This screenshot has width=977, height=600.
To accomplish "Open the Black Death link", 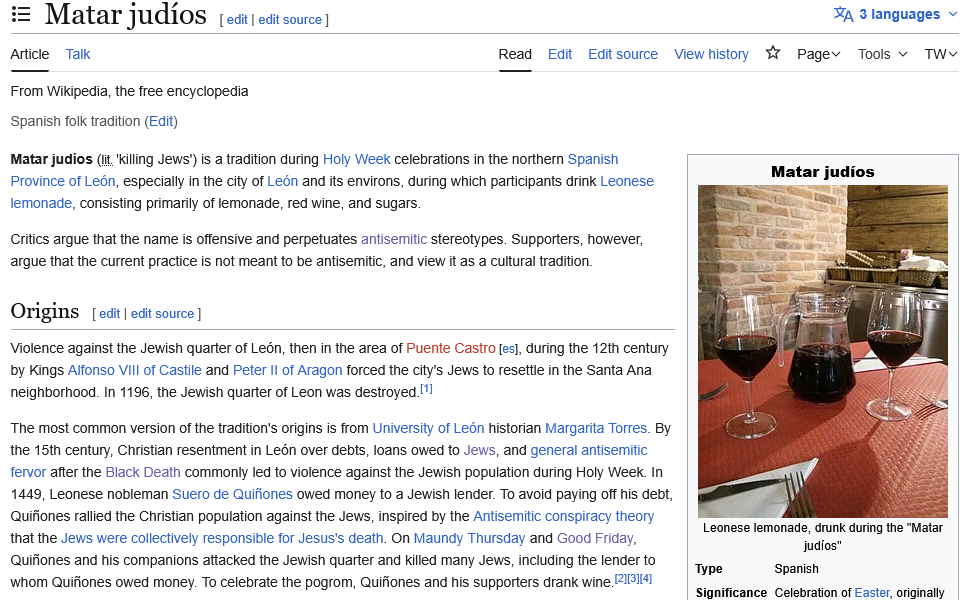I will [x=143, y=472].
